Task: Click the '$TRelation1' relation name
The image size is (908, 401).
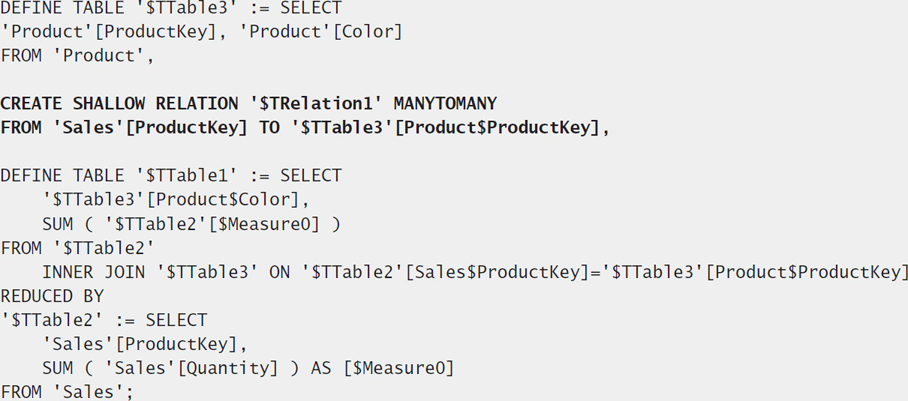Action: (316, 103)
